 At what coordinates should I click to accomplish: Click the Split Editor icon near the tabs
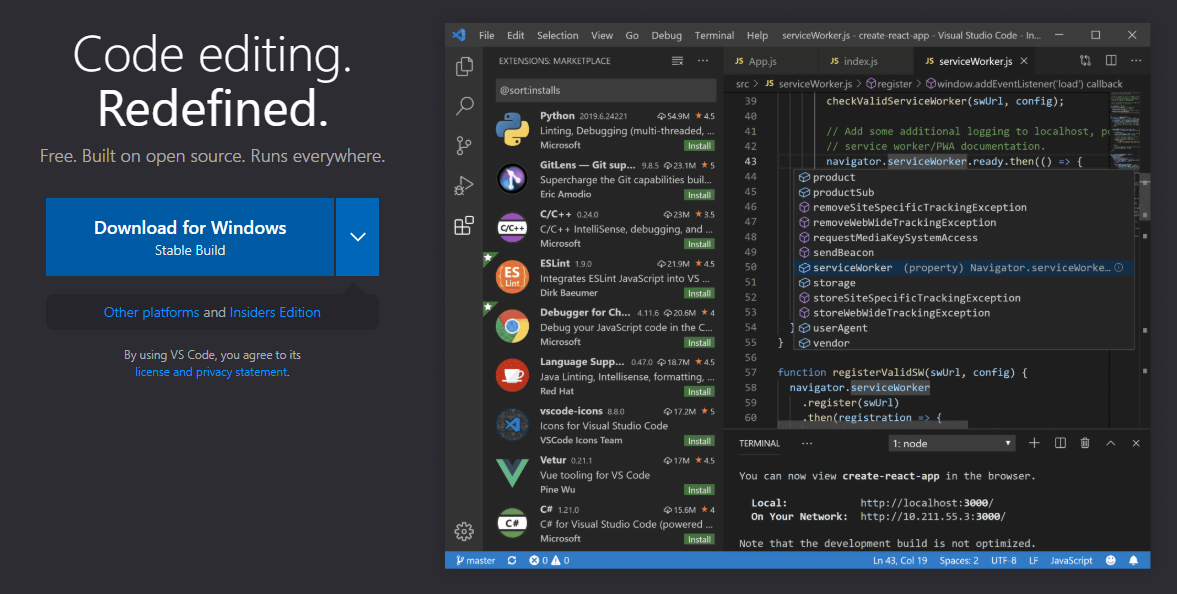point(1110,60)
